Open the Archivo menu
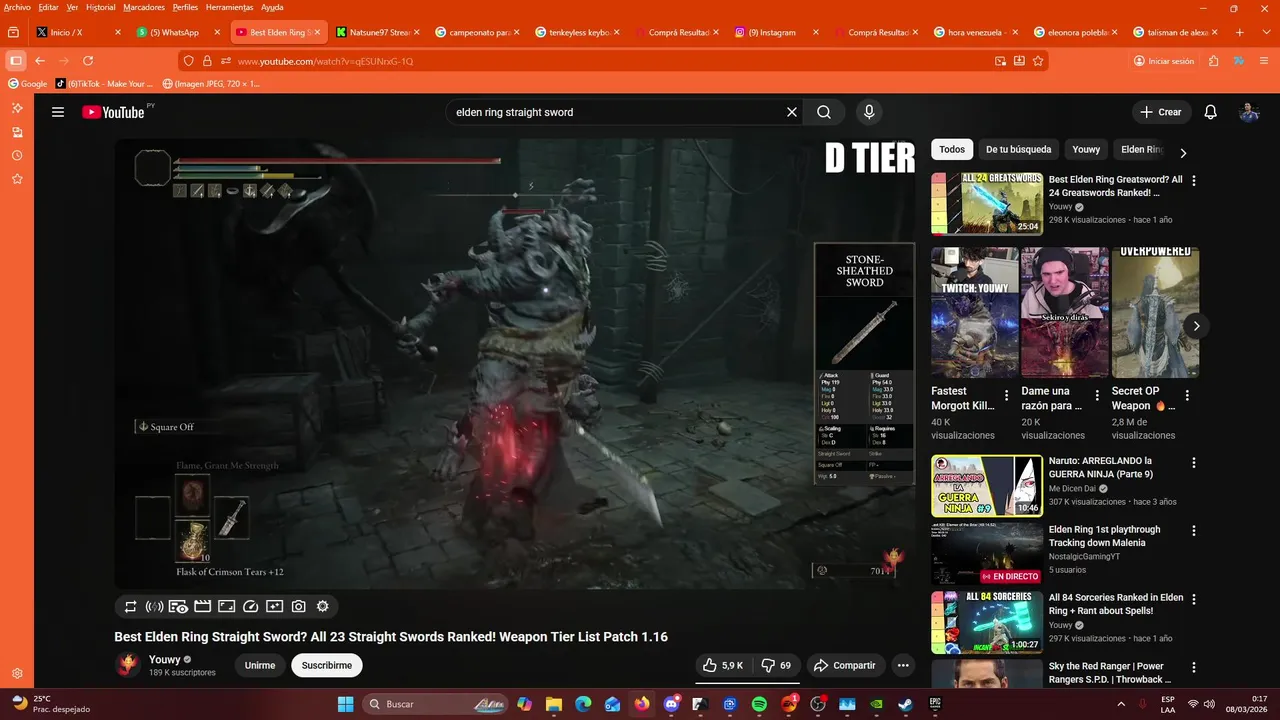This screenshot has height=720, width=1280. click(x=17, y=7)
